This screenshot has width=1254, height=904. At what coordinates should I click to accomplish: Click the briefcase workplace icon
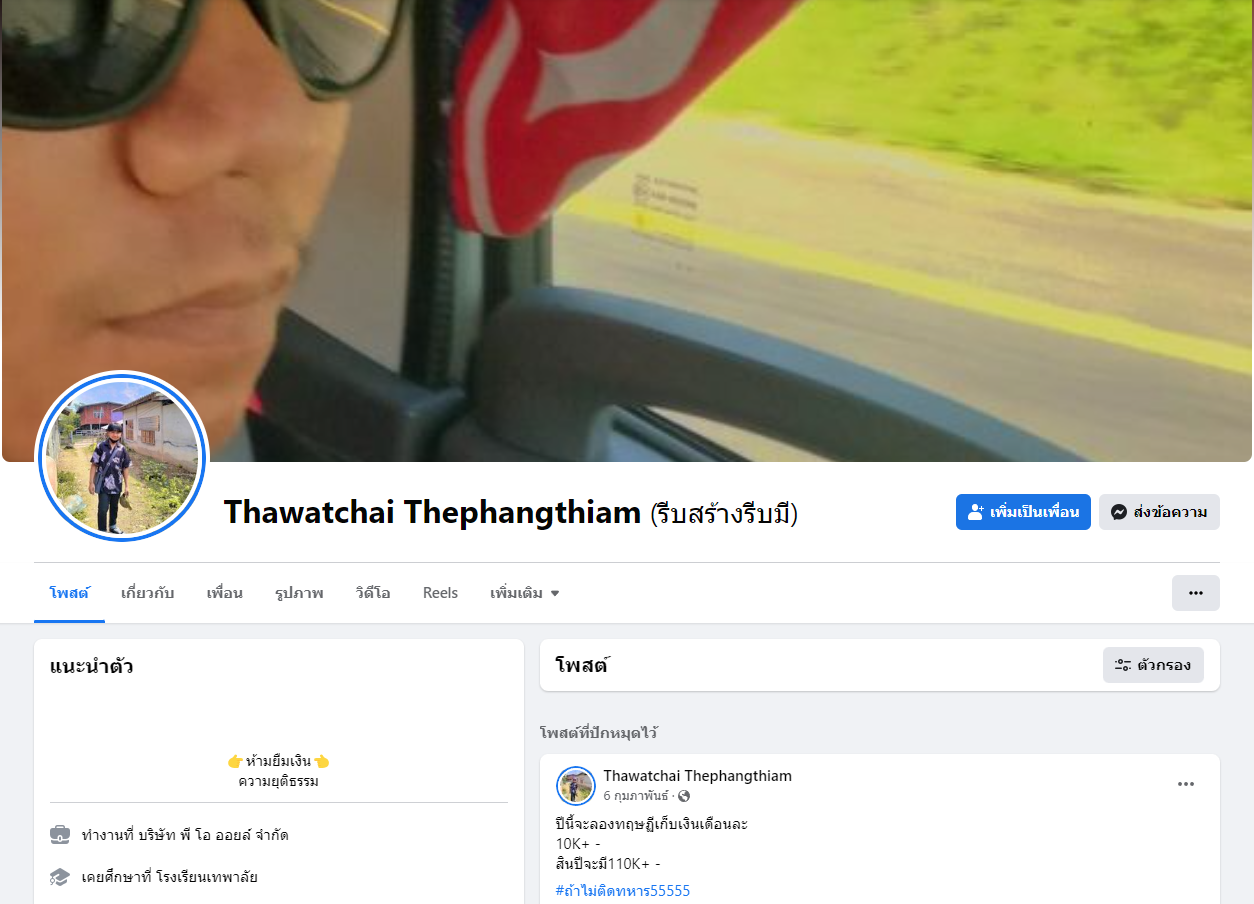[60, 834]
